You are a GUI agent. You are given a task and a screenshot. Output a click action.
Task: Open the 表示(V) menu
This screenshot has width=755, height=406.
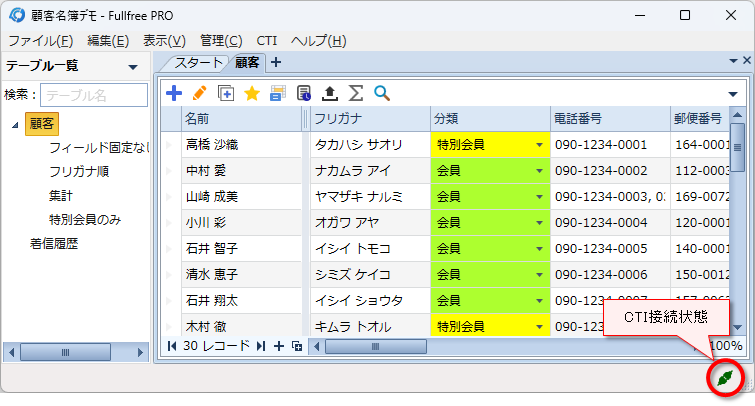[164, 41]
